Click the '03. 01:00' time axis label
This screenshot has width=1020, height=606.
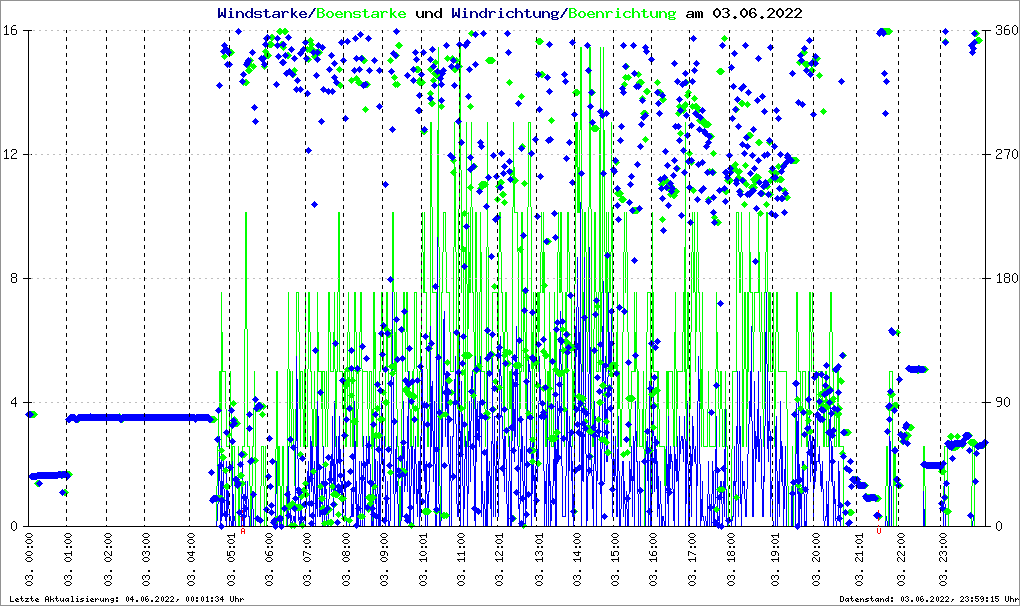(x=68, y=559)
